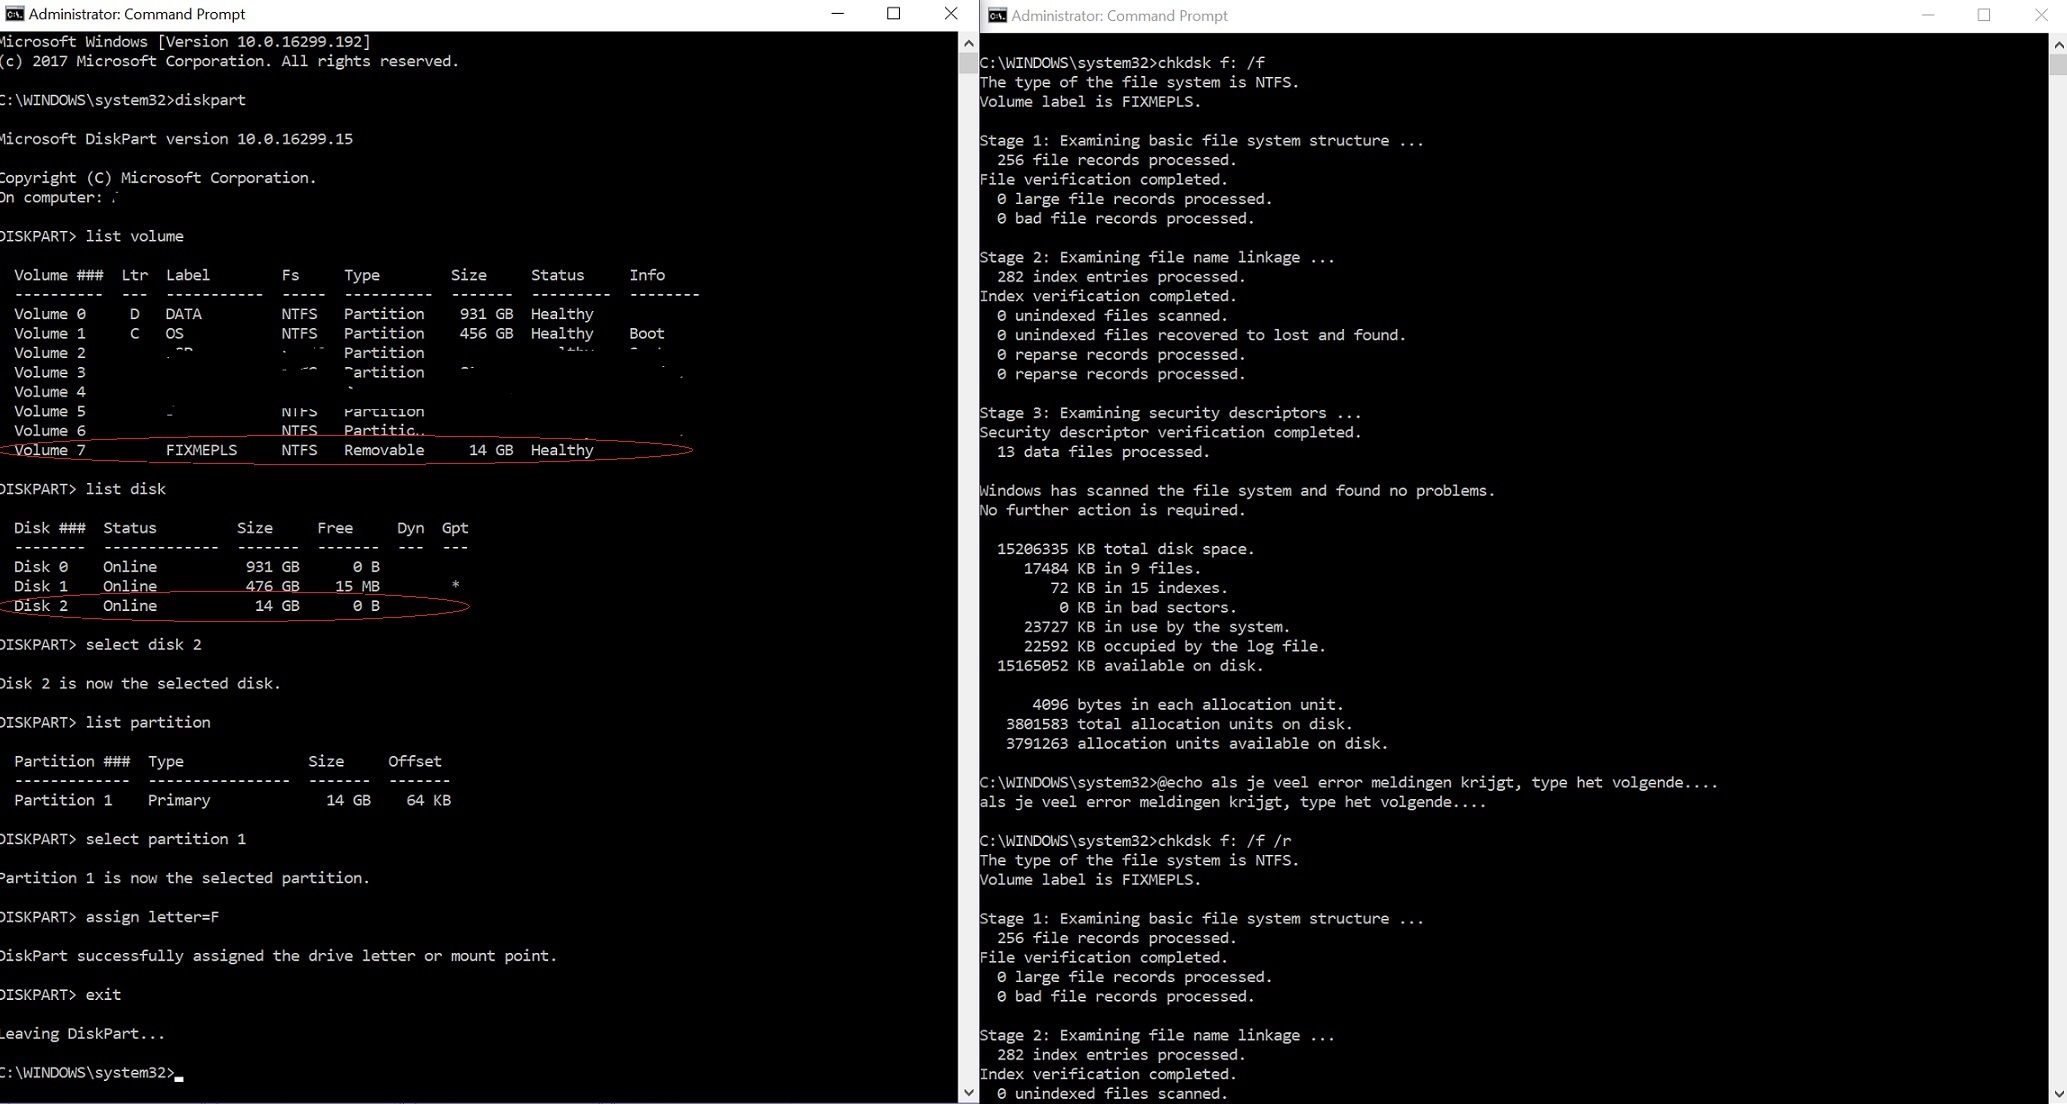This screenshot has width=2067, height=1104.
Task: Click left window title bar text
Action: (137, 14)
